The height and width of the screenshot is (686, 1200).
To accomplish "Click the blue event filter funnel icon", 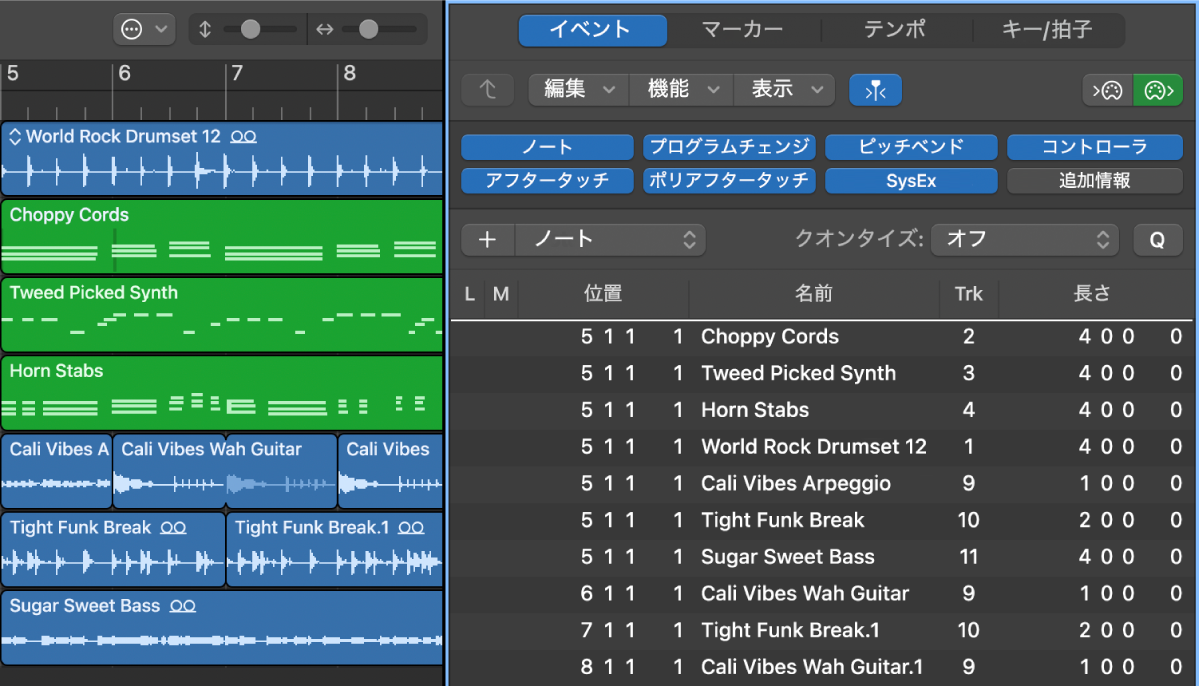I will point(875,90).
